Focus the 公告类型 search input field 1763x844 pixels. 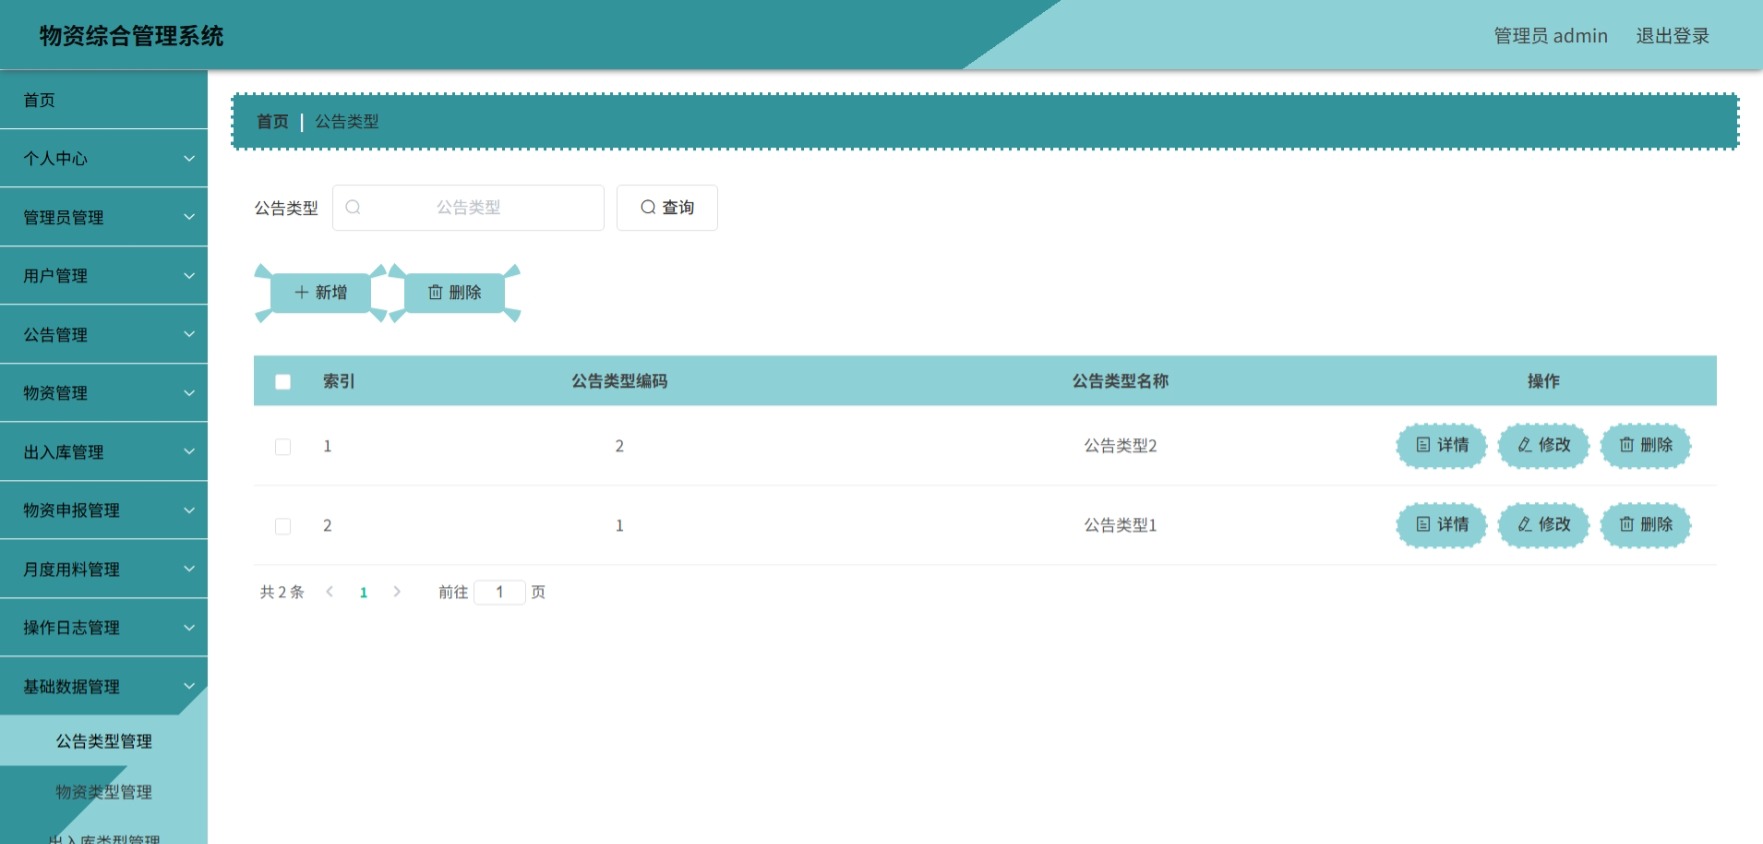[x=468, y=207]
